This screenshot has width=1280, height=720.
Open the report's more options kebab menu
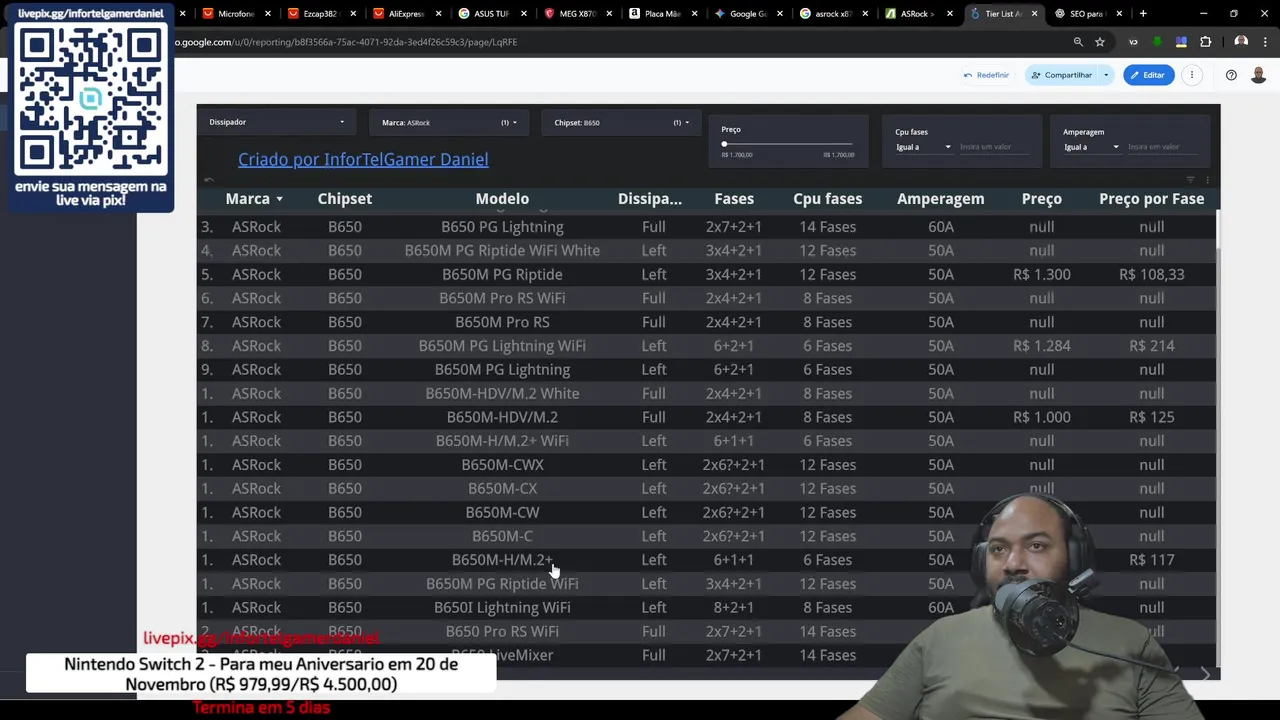[x=1192, y=75]
